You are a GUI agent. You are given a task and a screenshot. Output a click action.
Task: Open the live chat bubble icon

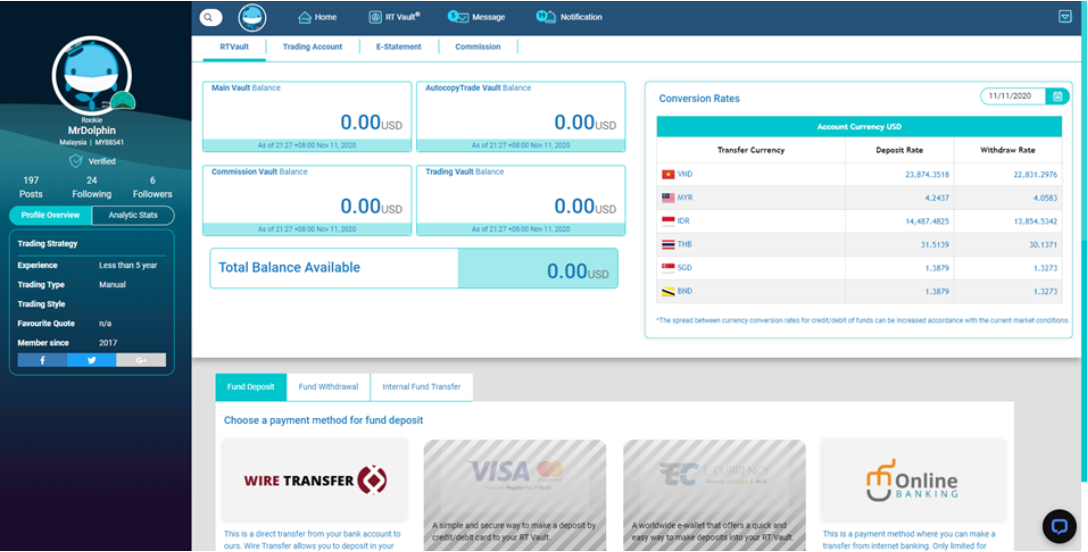pyautogui.click(x=1060, y=526)
